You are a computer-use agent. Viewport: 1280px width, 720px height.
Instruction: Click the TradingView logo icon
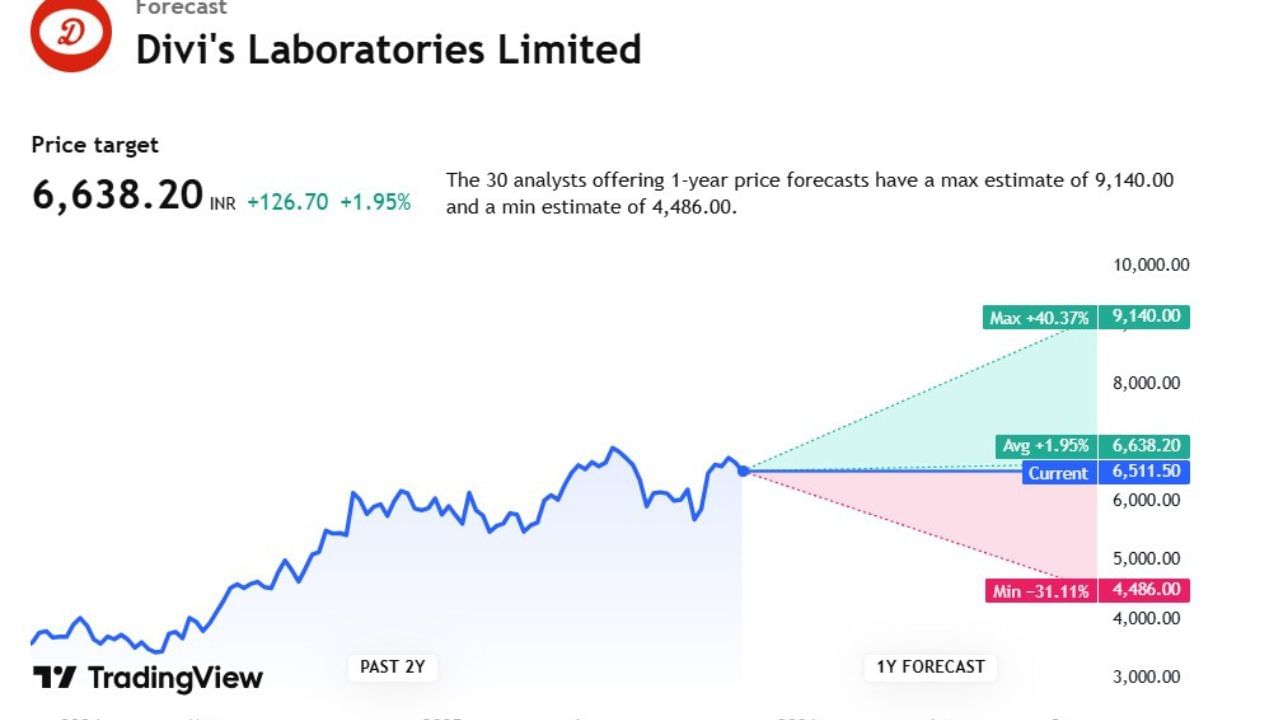(x=54, y=678)
